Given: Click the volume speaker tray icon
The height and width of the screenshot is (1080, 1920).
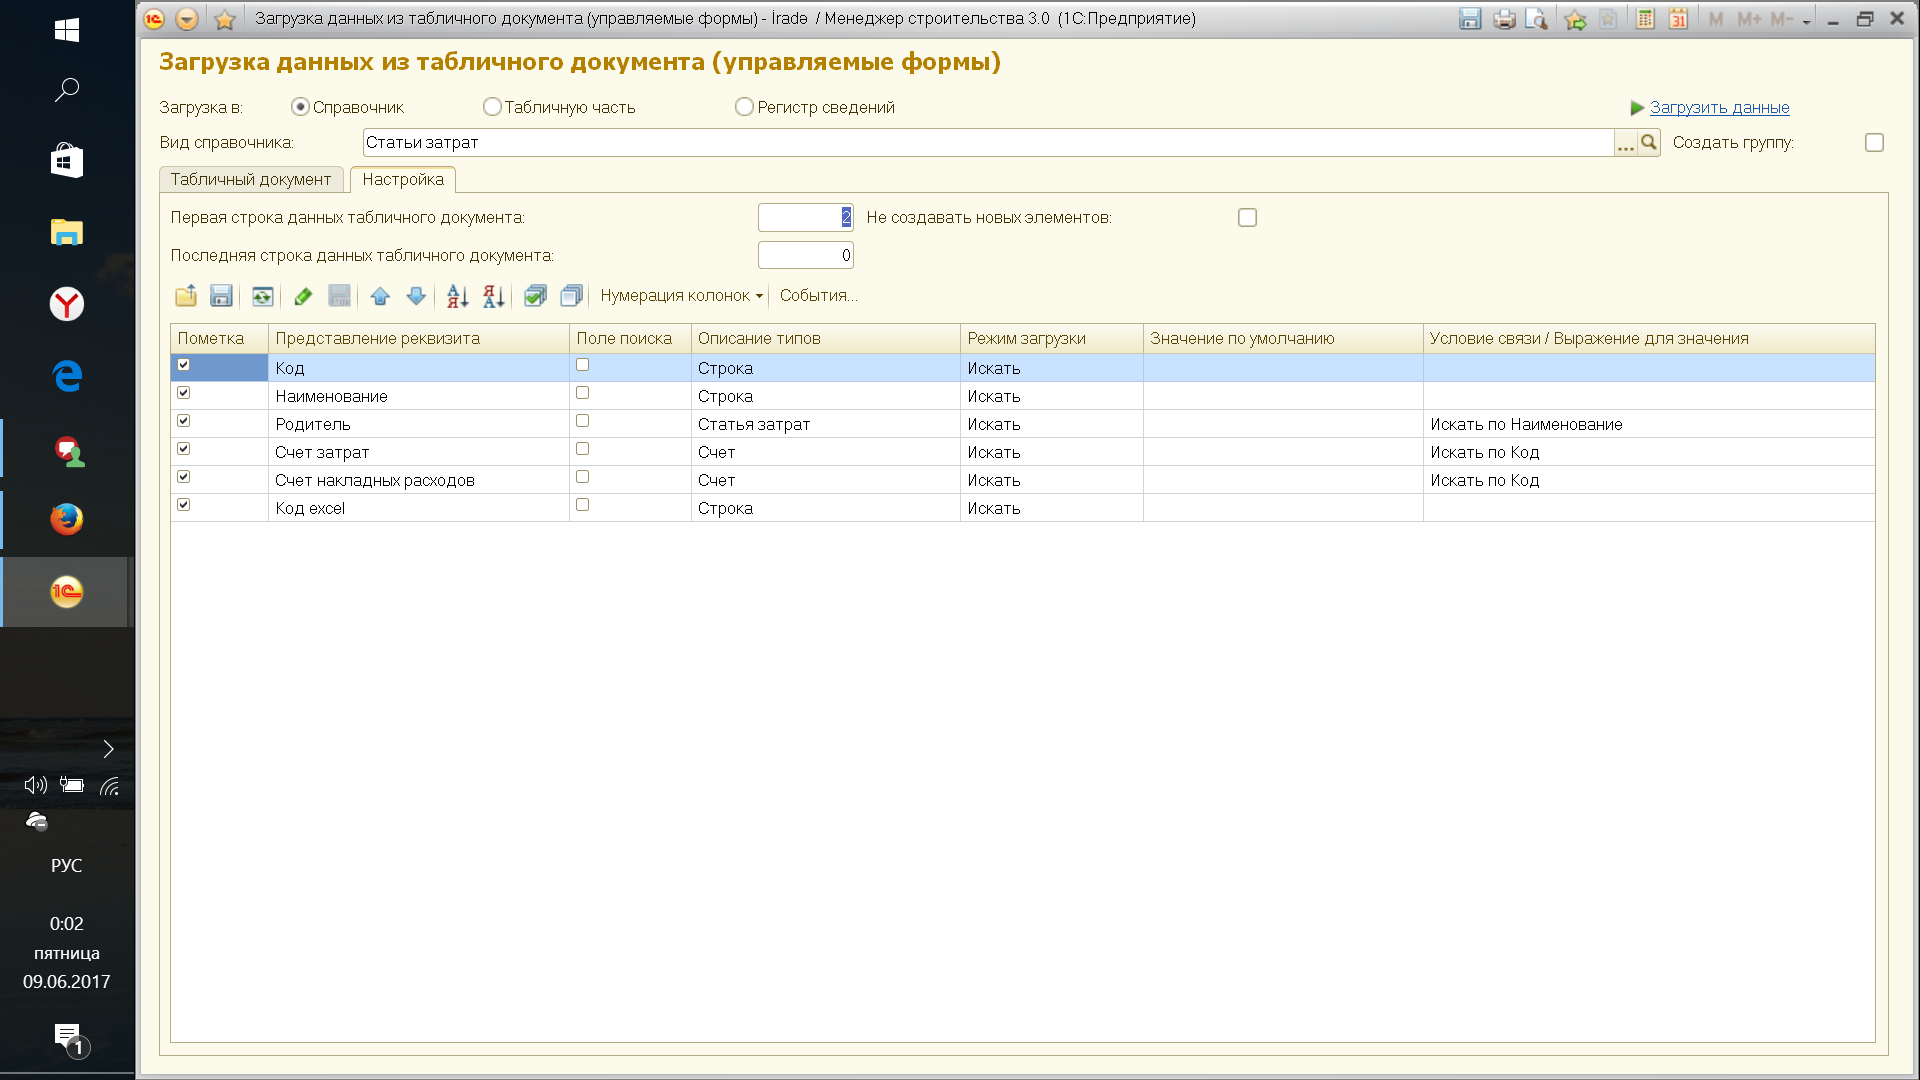Looking at the screenshot, I should click(x=35, y=786).
